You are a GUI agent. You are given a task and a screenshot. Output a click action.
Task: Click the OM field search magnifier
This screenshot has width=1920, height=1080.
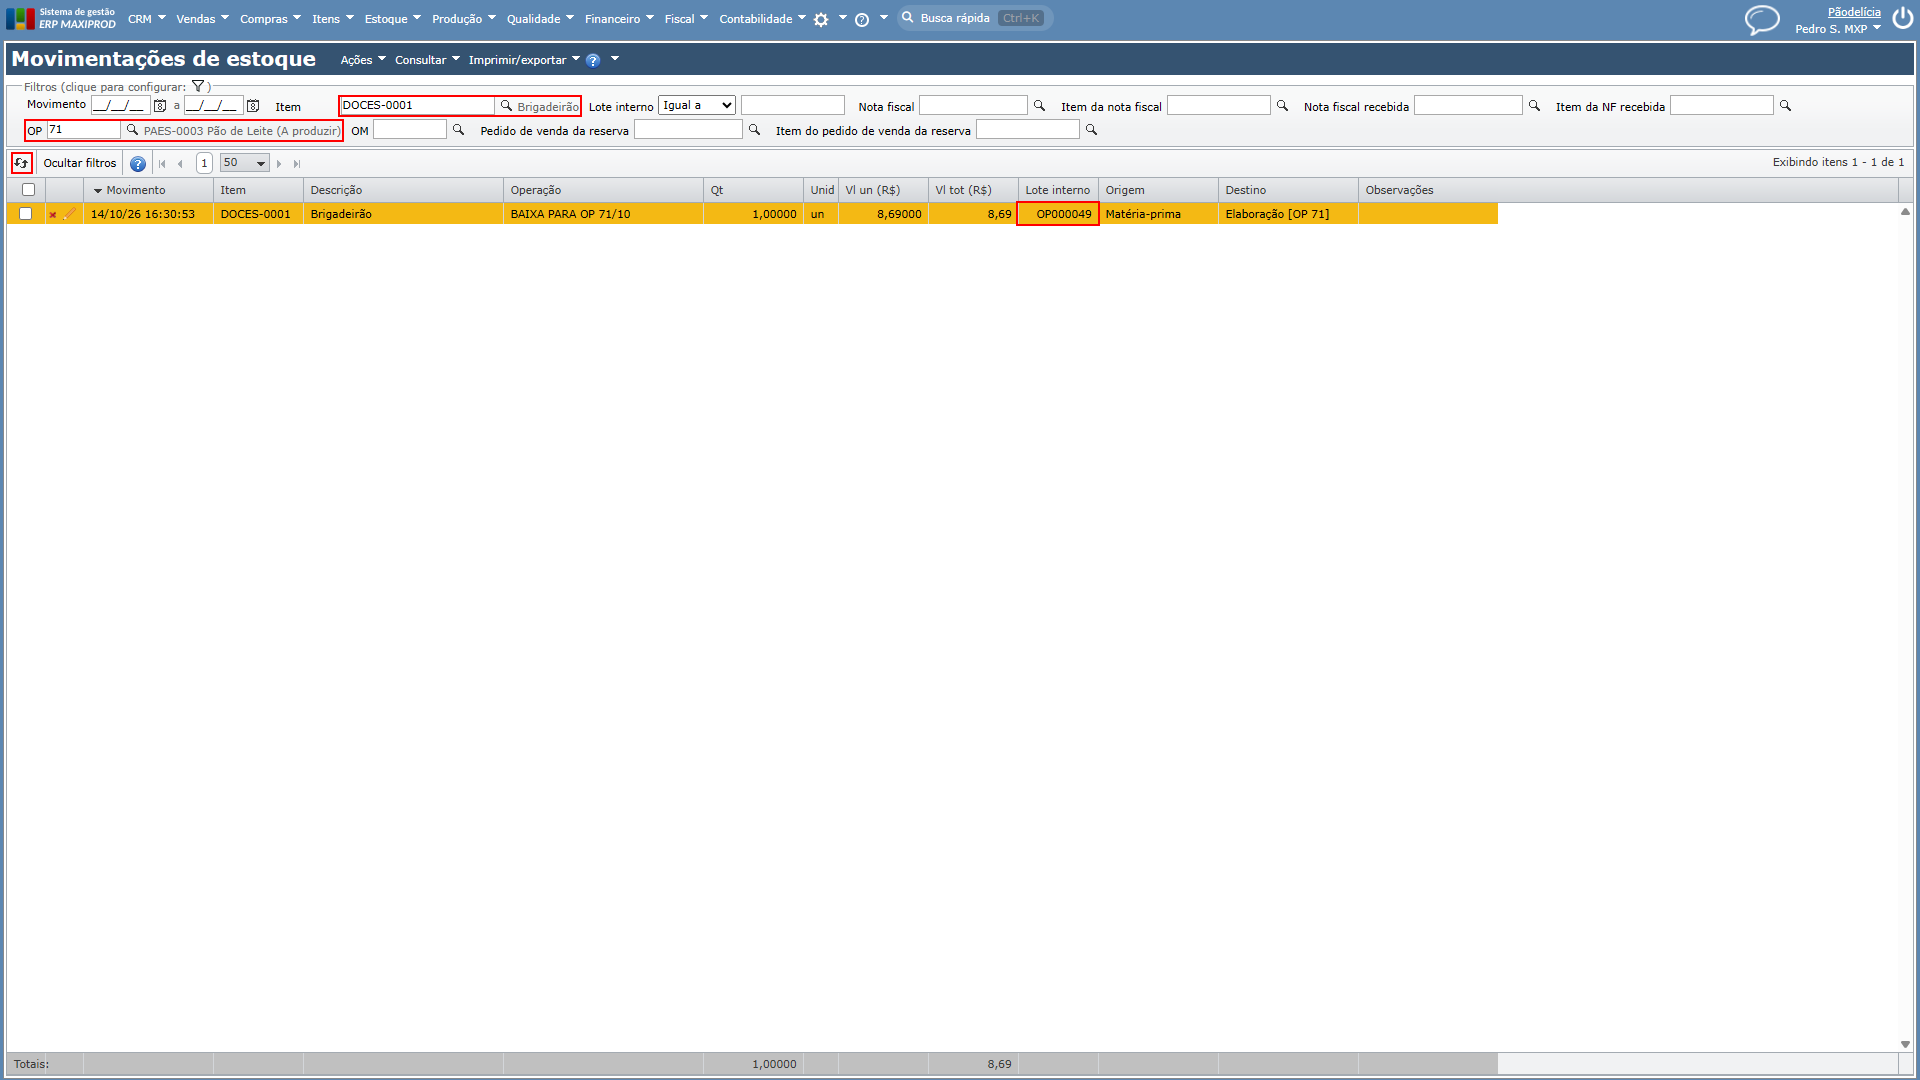pyautogui.click(x=458, y=130)
